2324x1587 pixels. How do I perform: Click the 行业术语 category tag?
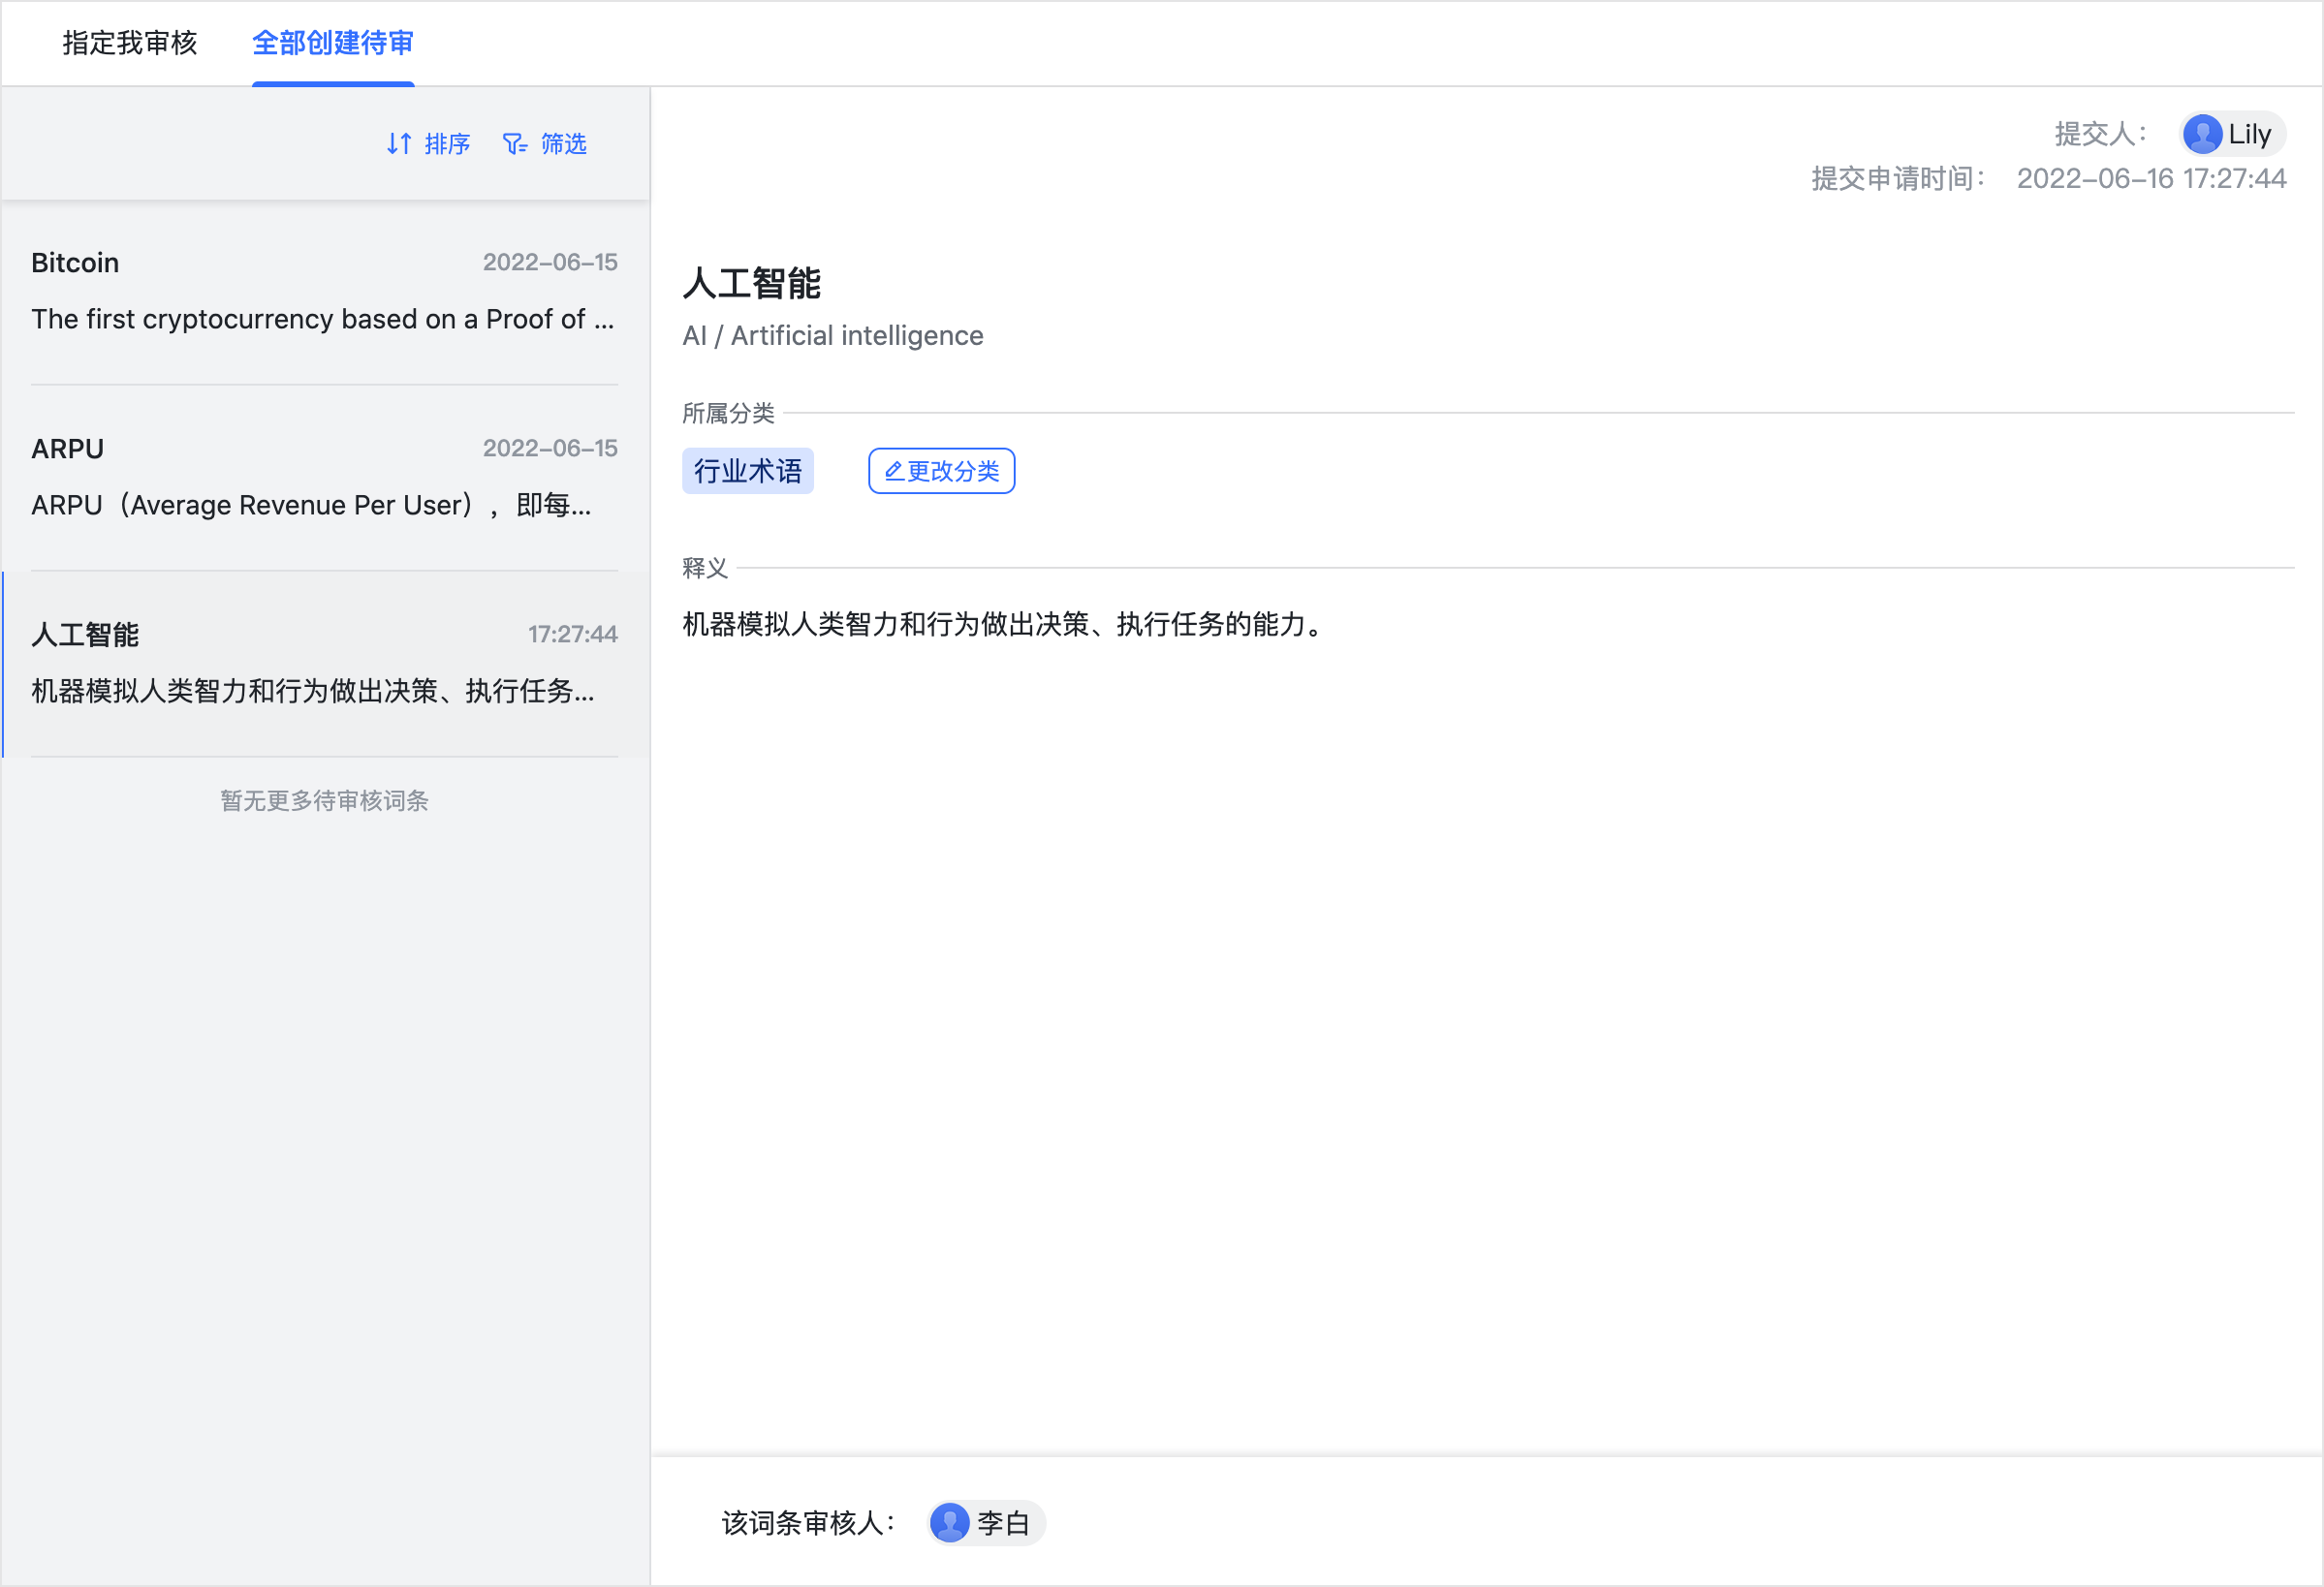748,471
